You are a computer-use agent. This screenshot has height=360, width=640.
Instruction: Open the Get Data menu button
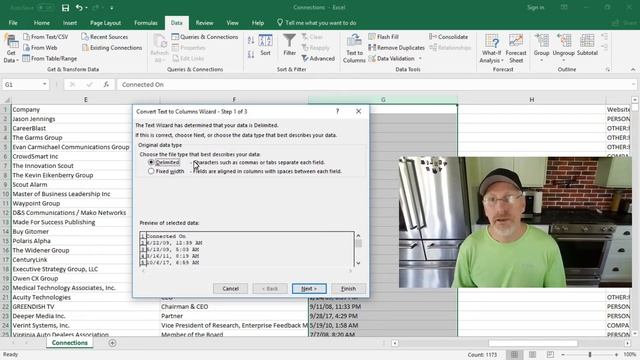click(x=11, y=49)
